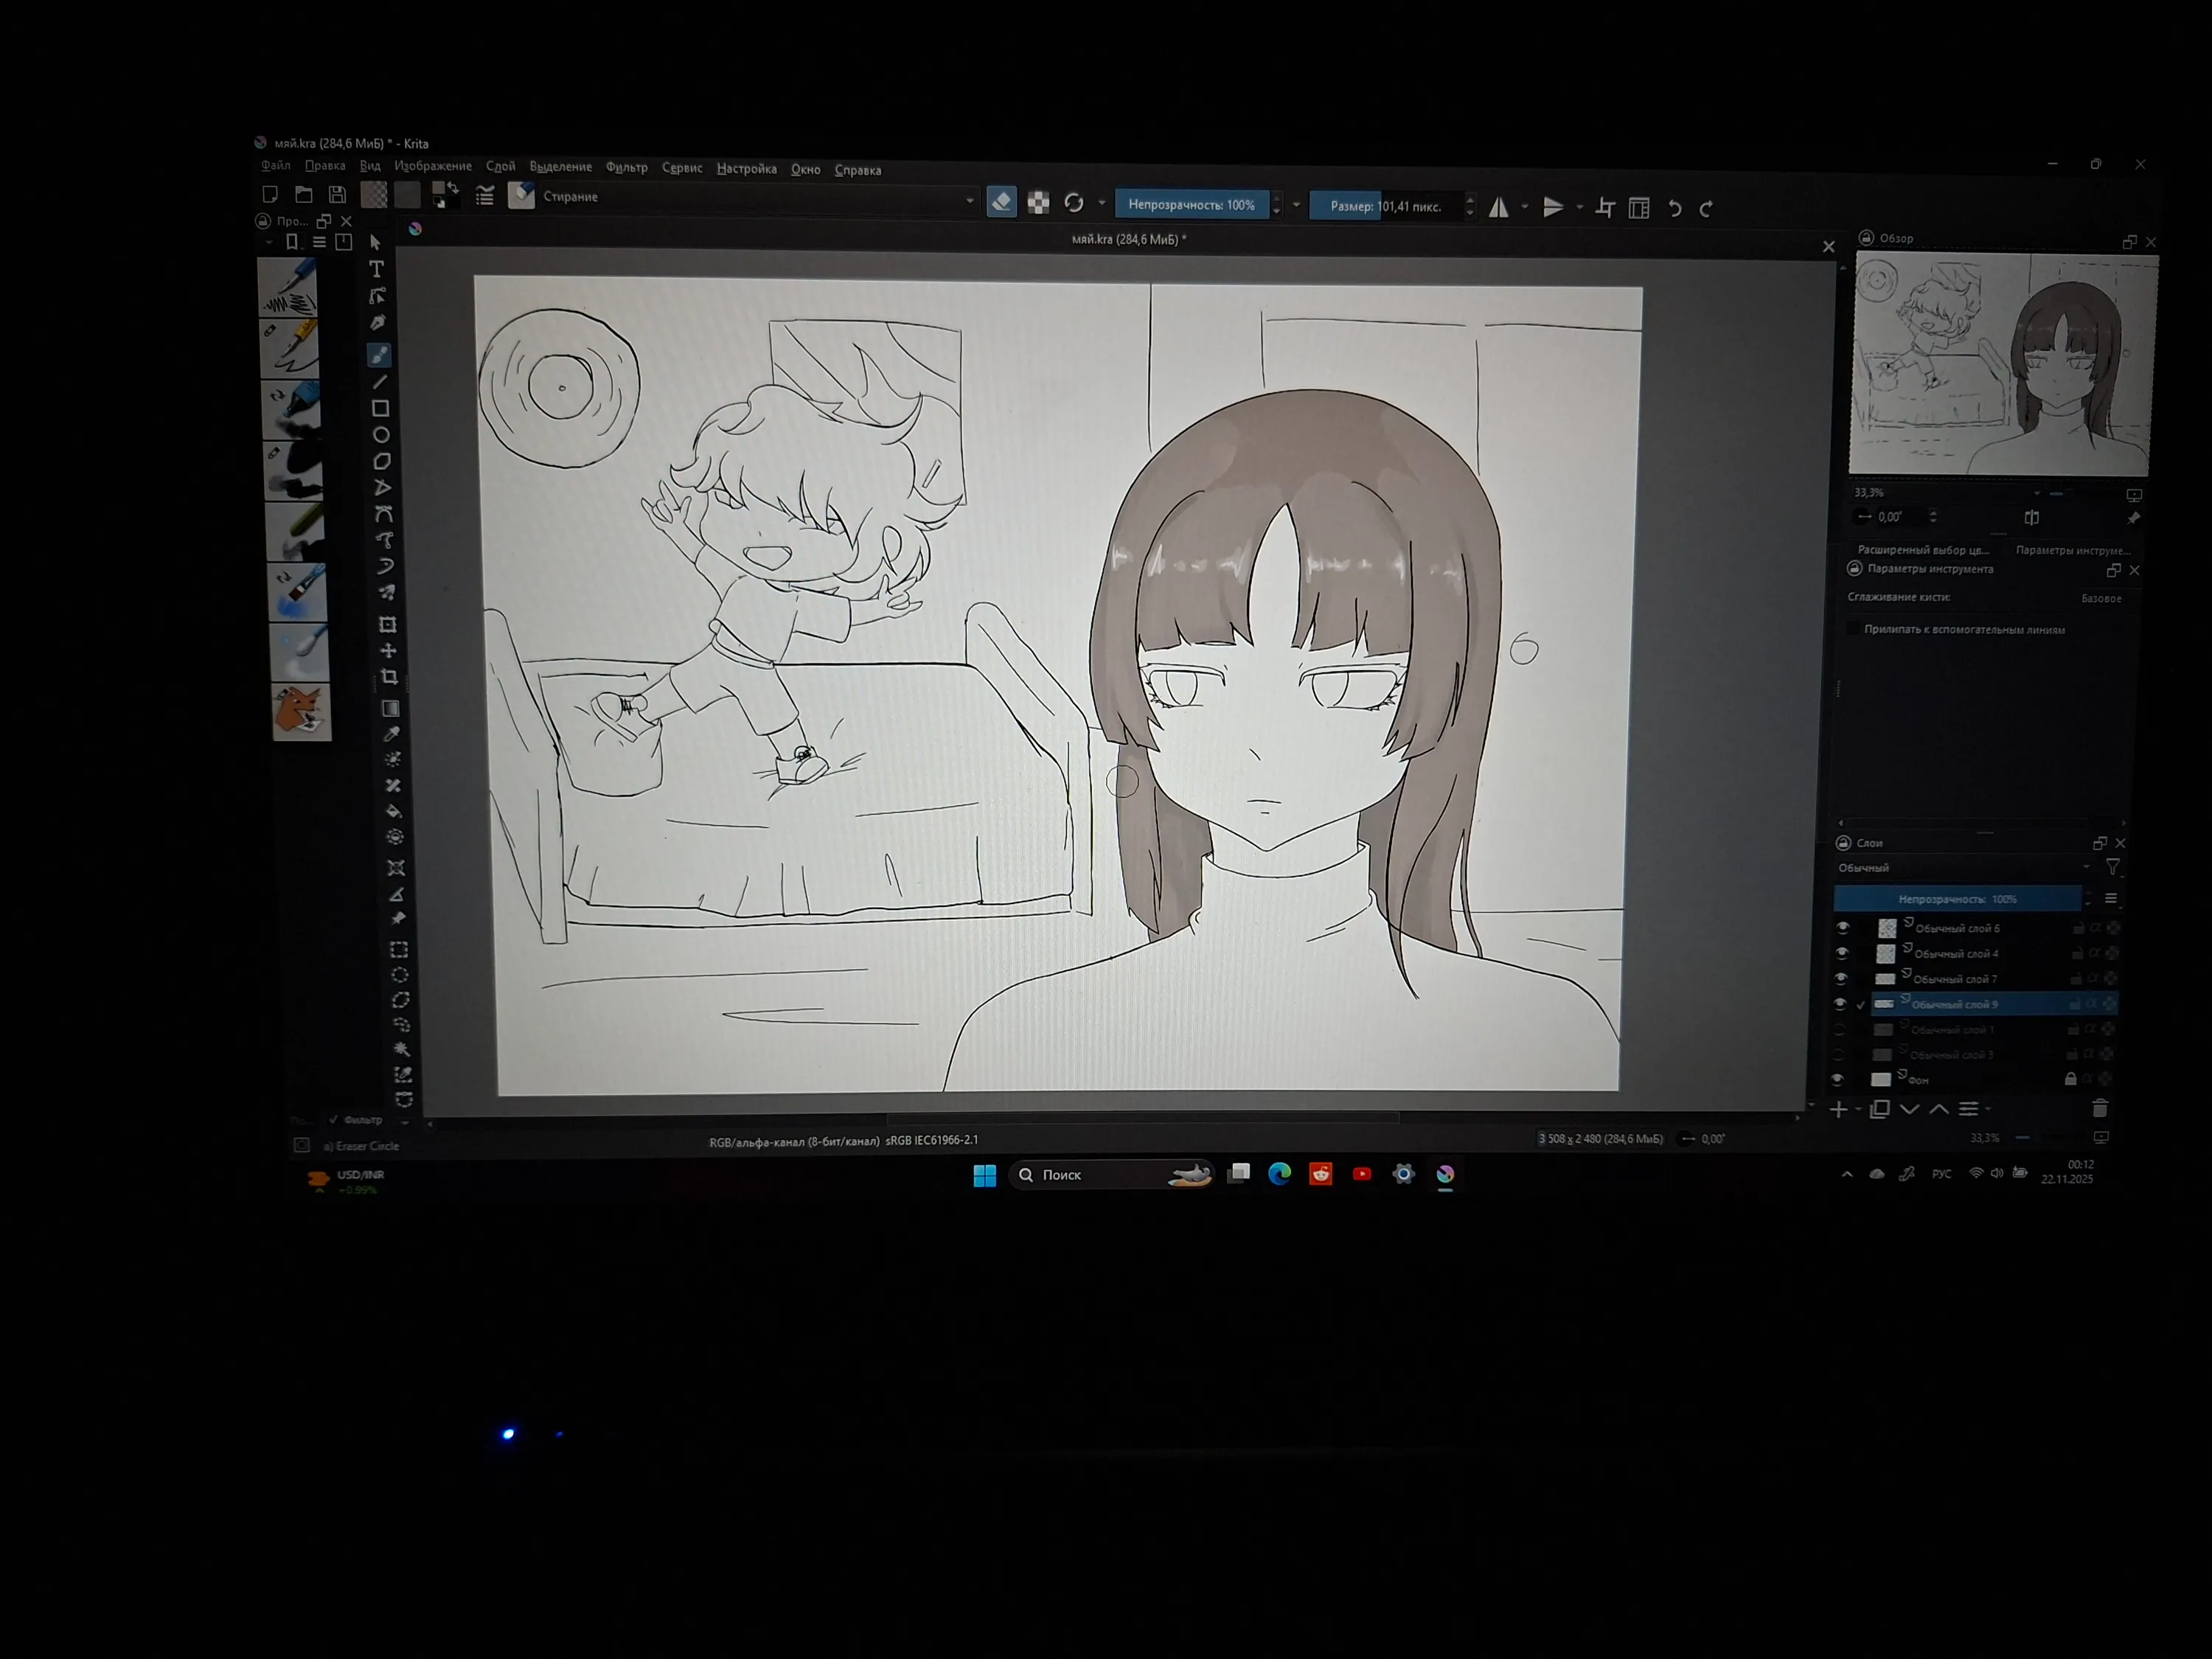Image resolution: width=2212 pixels, height=1659 pixels.
Task: Select the Text tool in the toolbox
Action: [377, 269]
